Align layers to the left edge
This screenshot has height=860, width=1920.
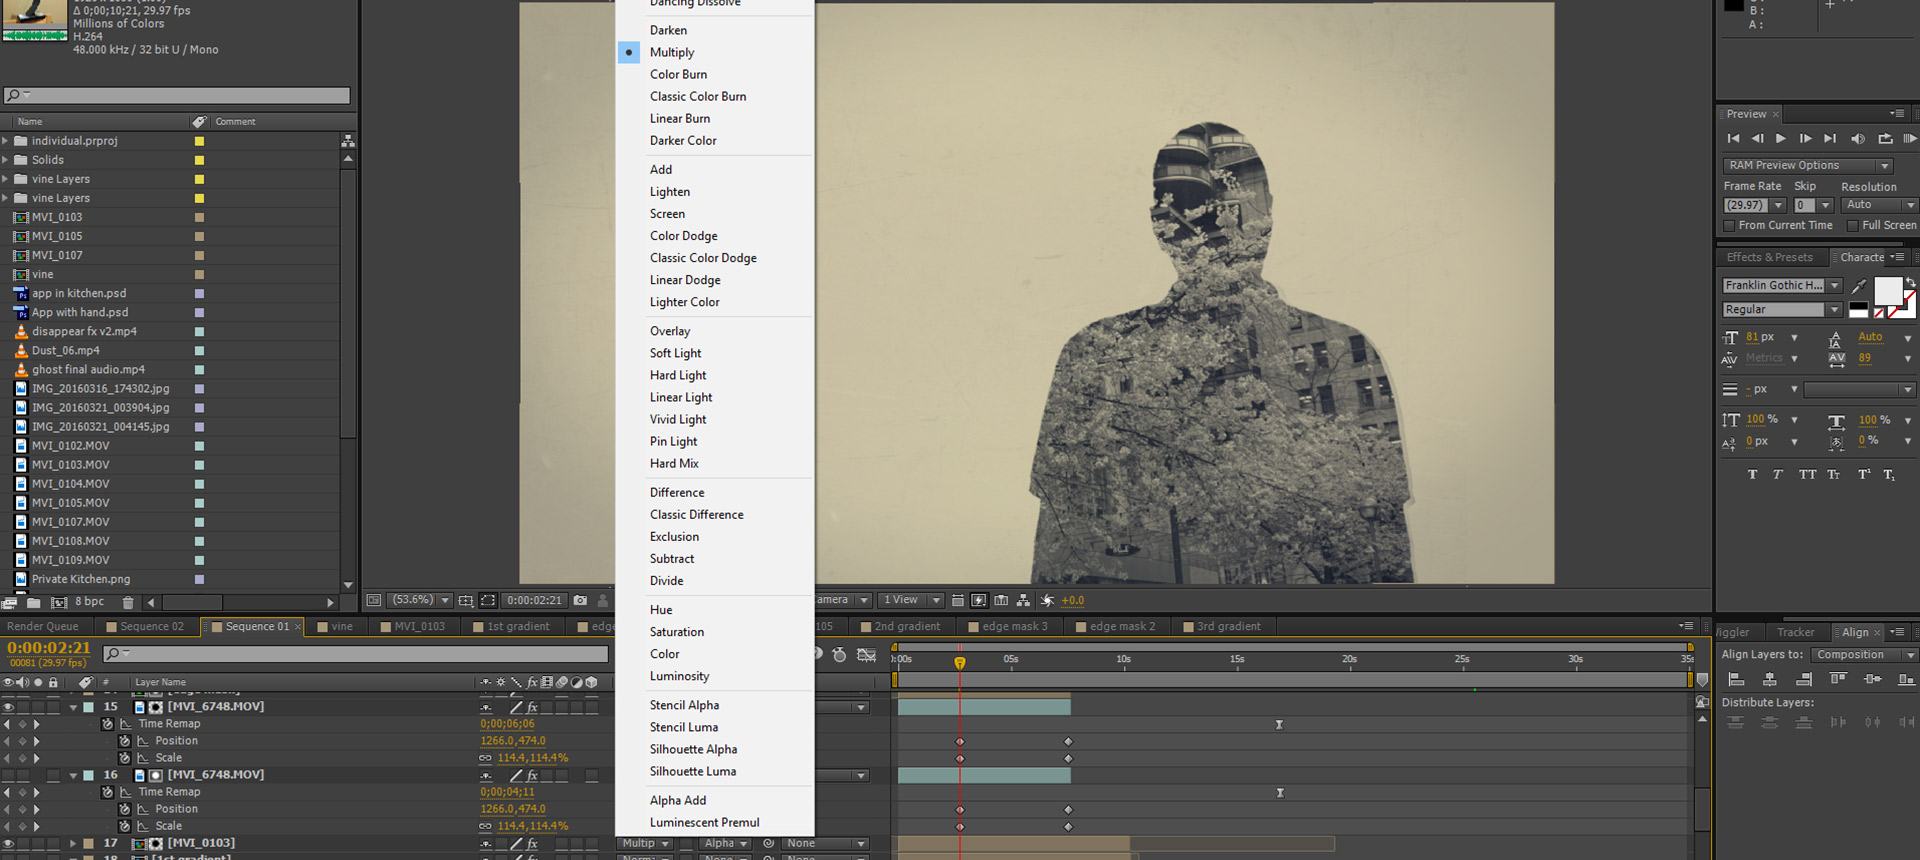pos(1735,680)
